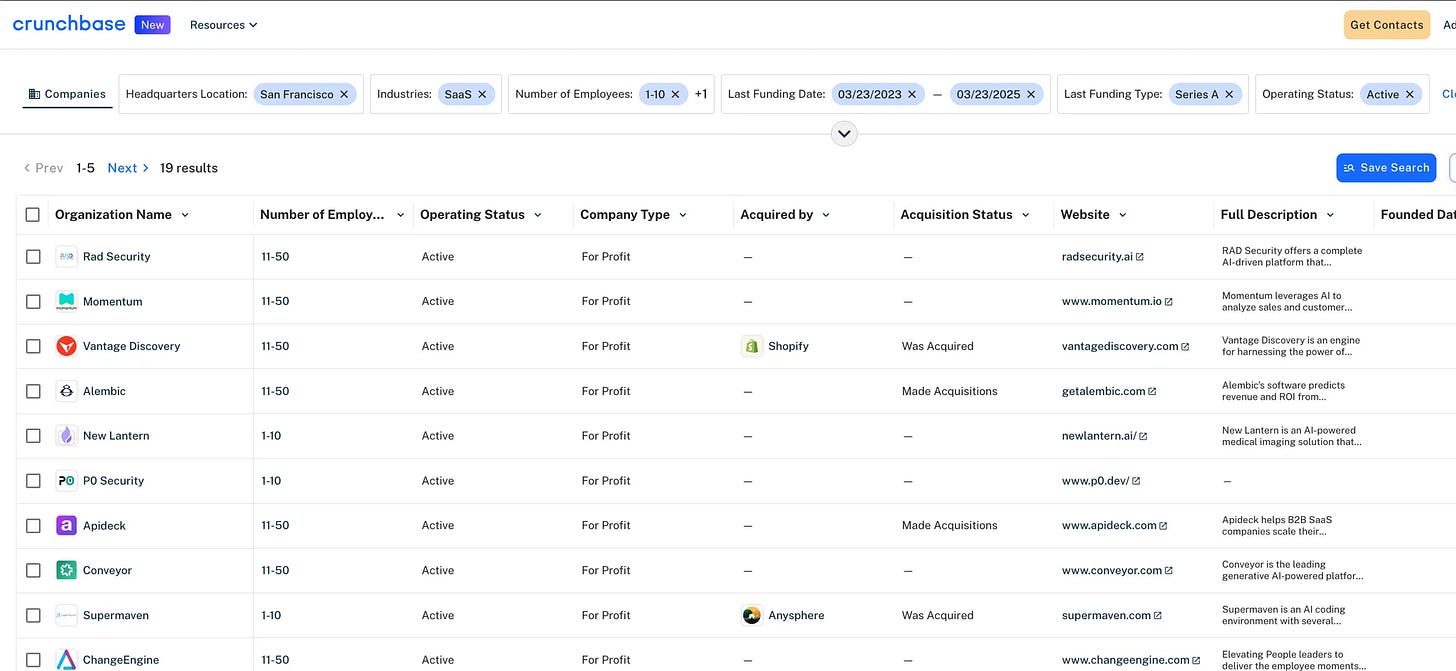Screen dimensions: 1456x671
Task: Select the Companies tab
Action: coord(67,94)
